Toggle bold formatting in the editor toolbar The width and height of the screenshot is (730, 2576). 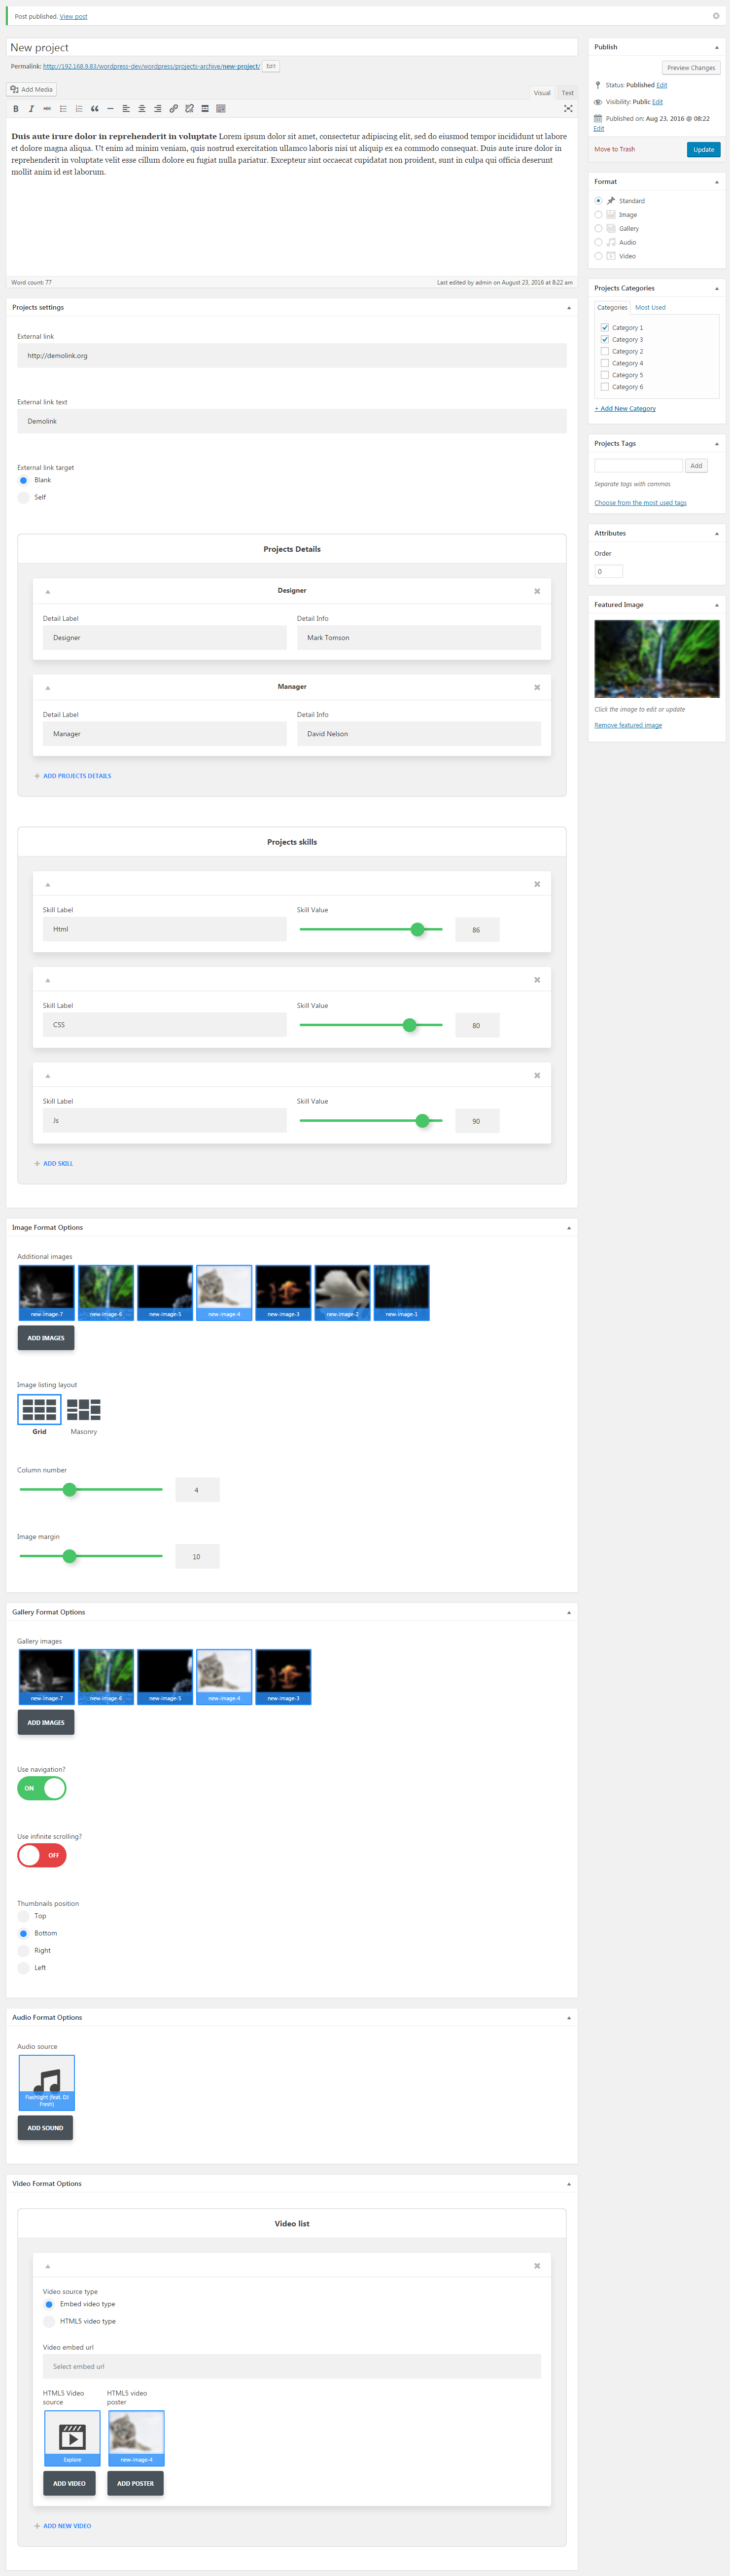point(16,109)
